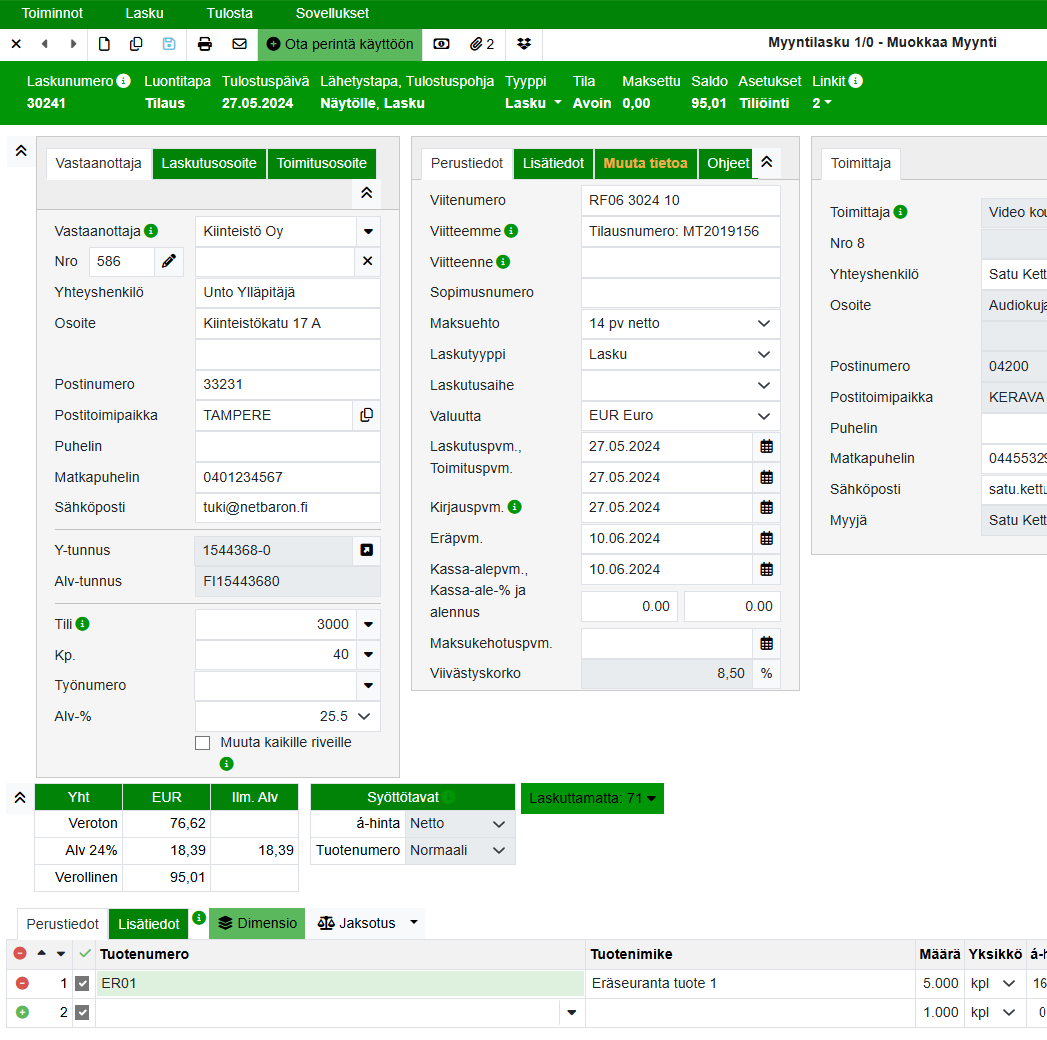Enable the Muuta kaikille riveille checkbox
This screenshot has height=1040, width=1047.
click(203, 743)
